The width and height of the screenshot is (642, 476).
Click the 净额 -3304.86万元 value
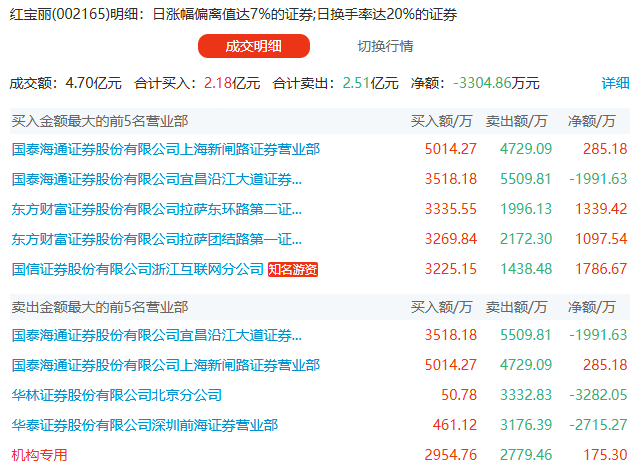point(475,83)
